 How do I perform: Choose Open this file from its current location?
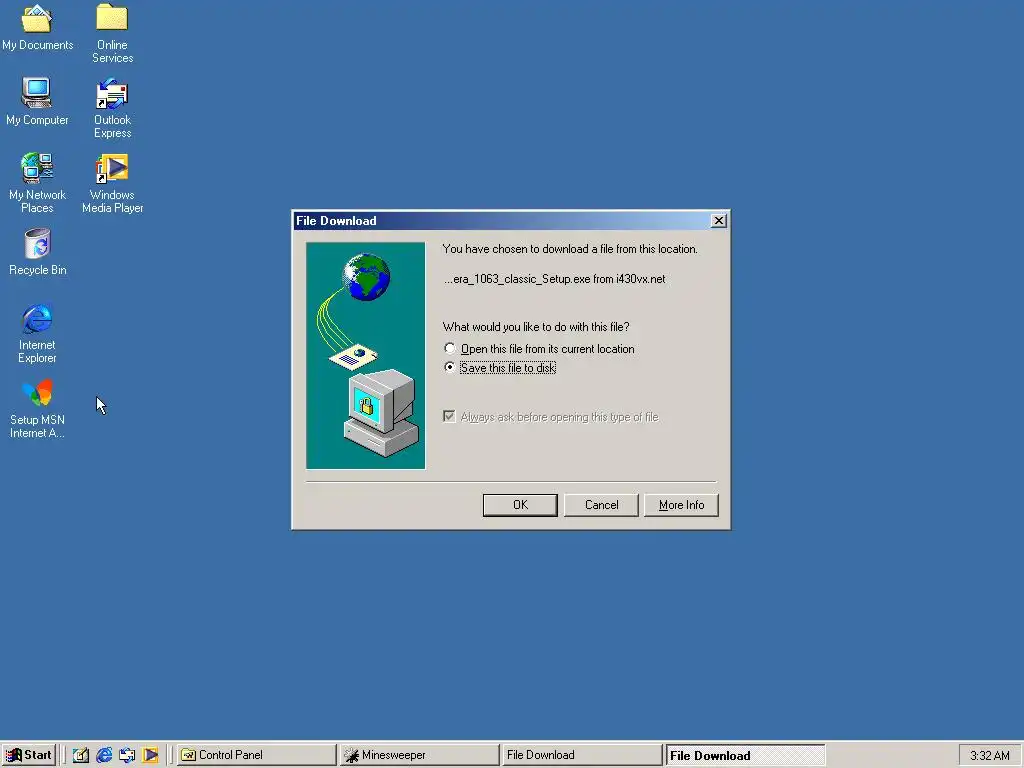point(539,349)
